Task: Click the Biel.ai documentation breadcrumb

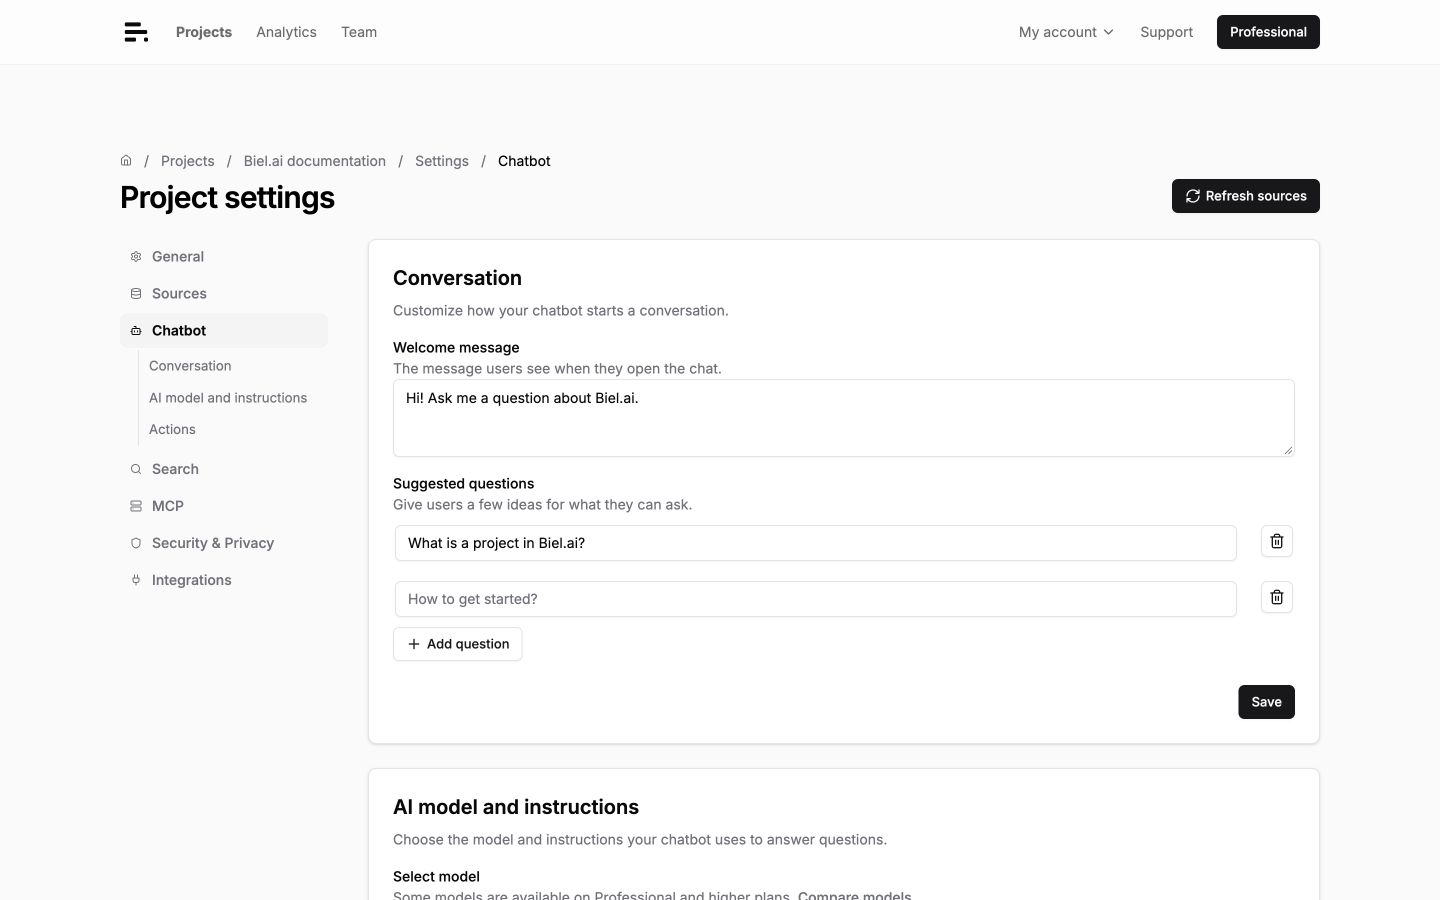Action: click(x=314, y=161)
